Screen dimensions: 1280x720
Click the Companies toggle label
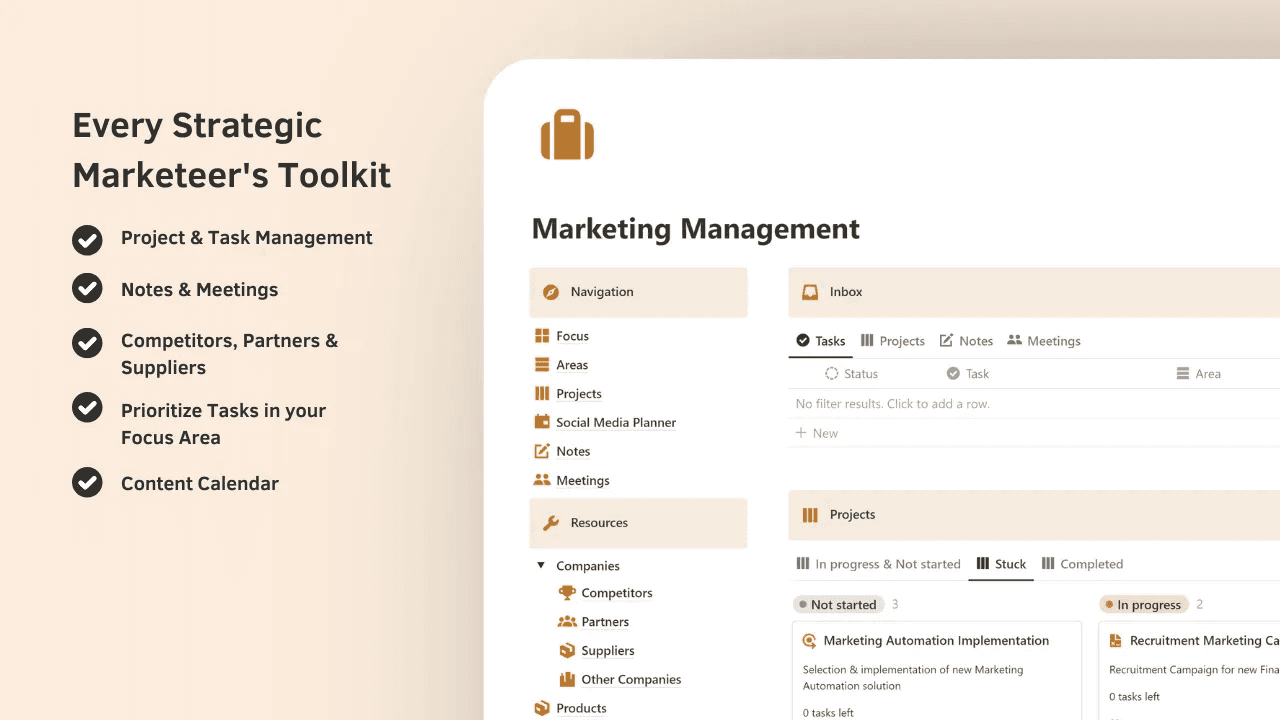coord(588,566)
